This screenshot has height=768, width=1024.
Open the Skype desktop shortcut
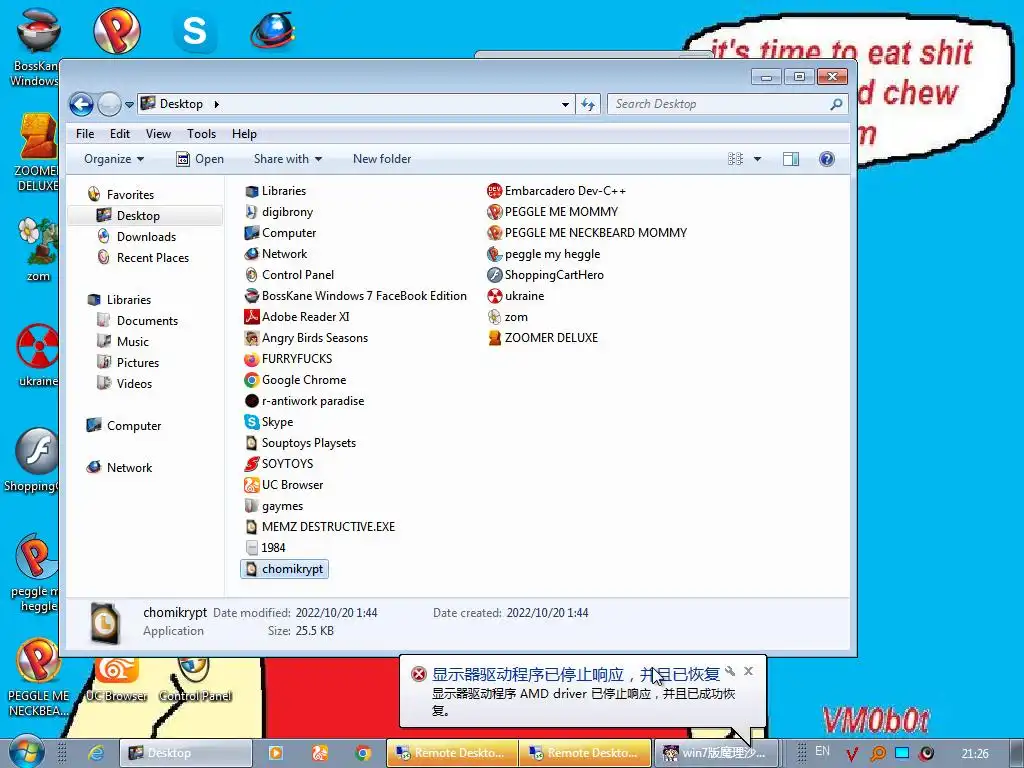(195, 31)
